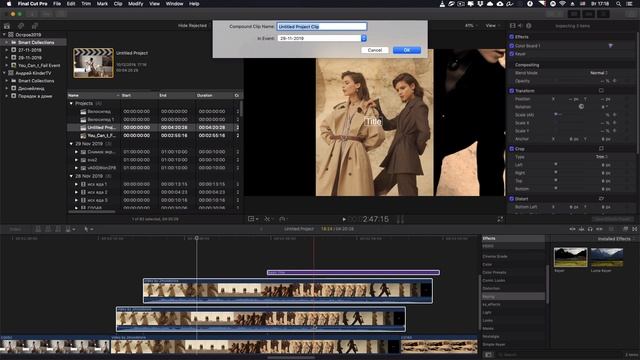This screenshot has width=640, height=360.
Task: Select the purple Basic Title clip in timeline
Action: 353,272
